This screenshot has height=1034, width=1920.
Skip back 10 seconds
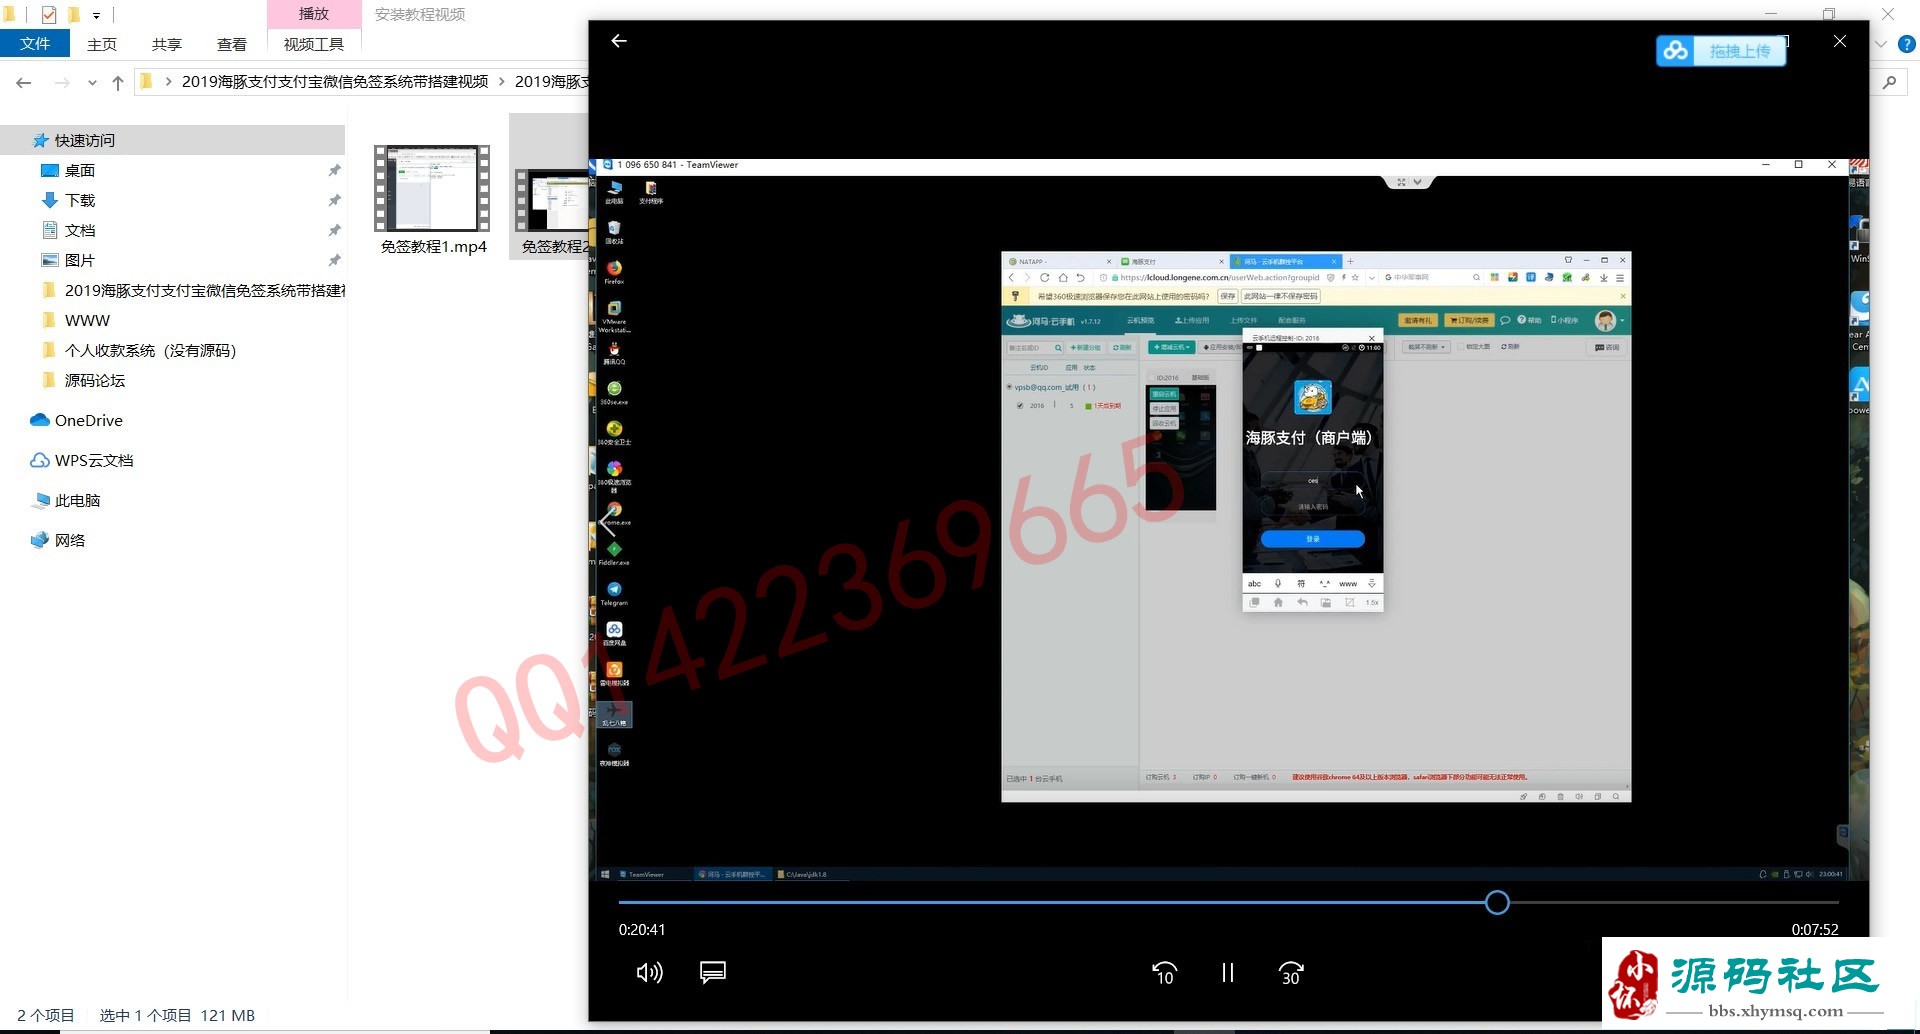[1164, 973]
